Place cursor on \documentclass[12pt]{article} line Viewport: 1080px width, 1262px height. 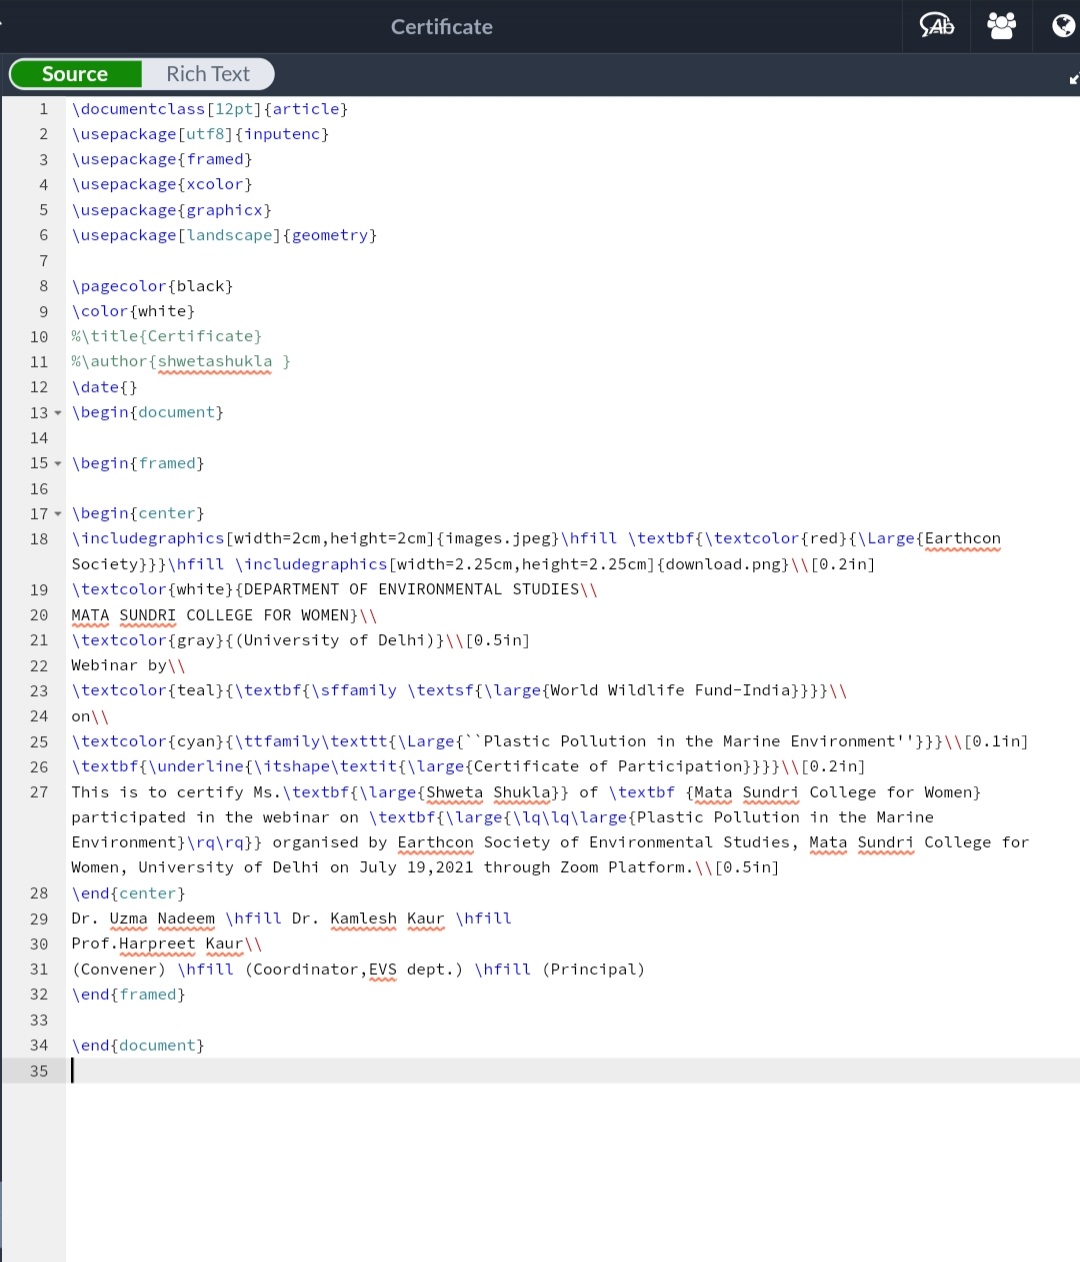210,109
